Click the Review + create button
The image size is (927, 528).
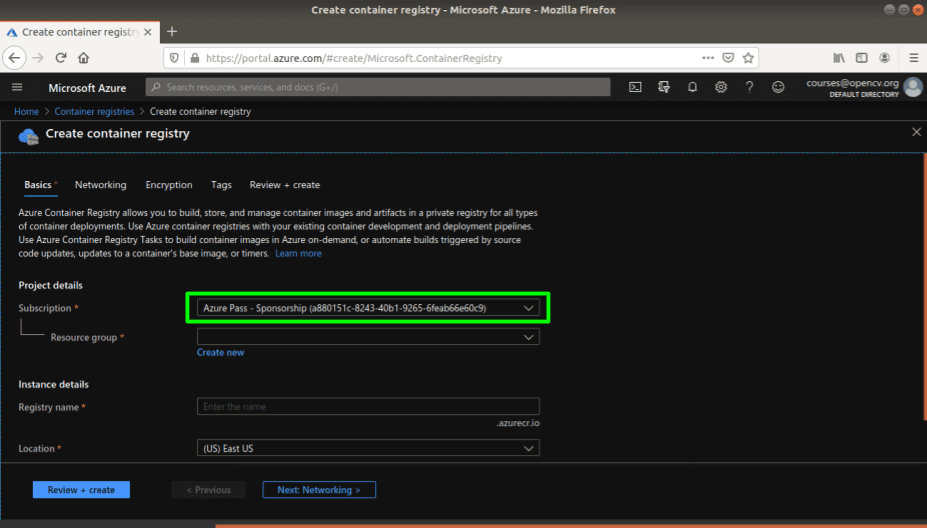(81, 490)
